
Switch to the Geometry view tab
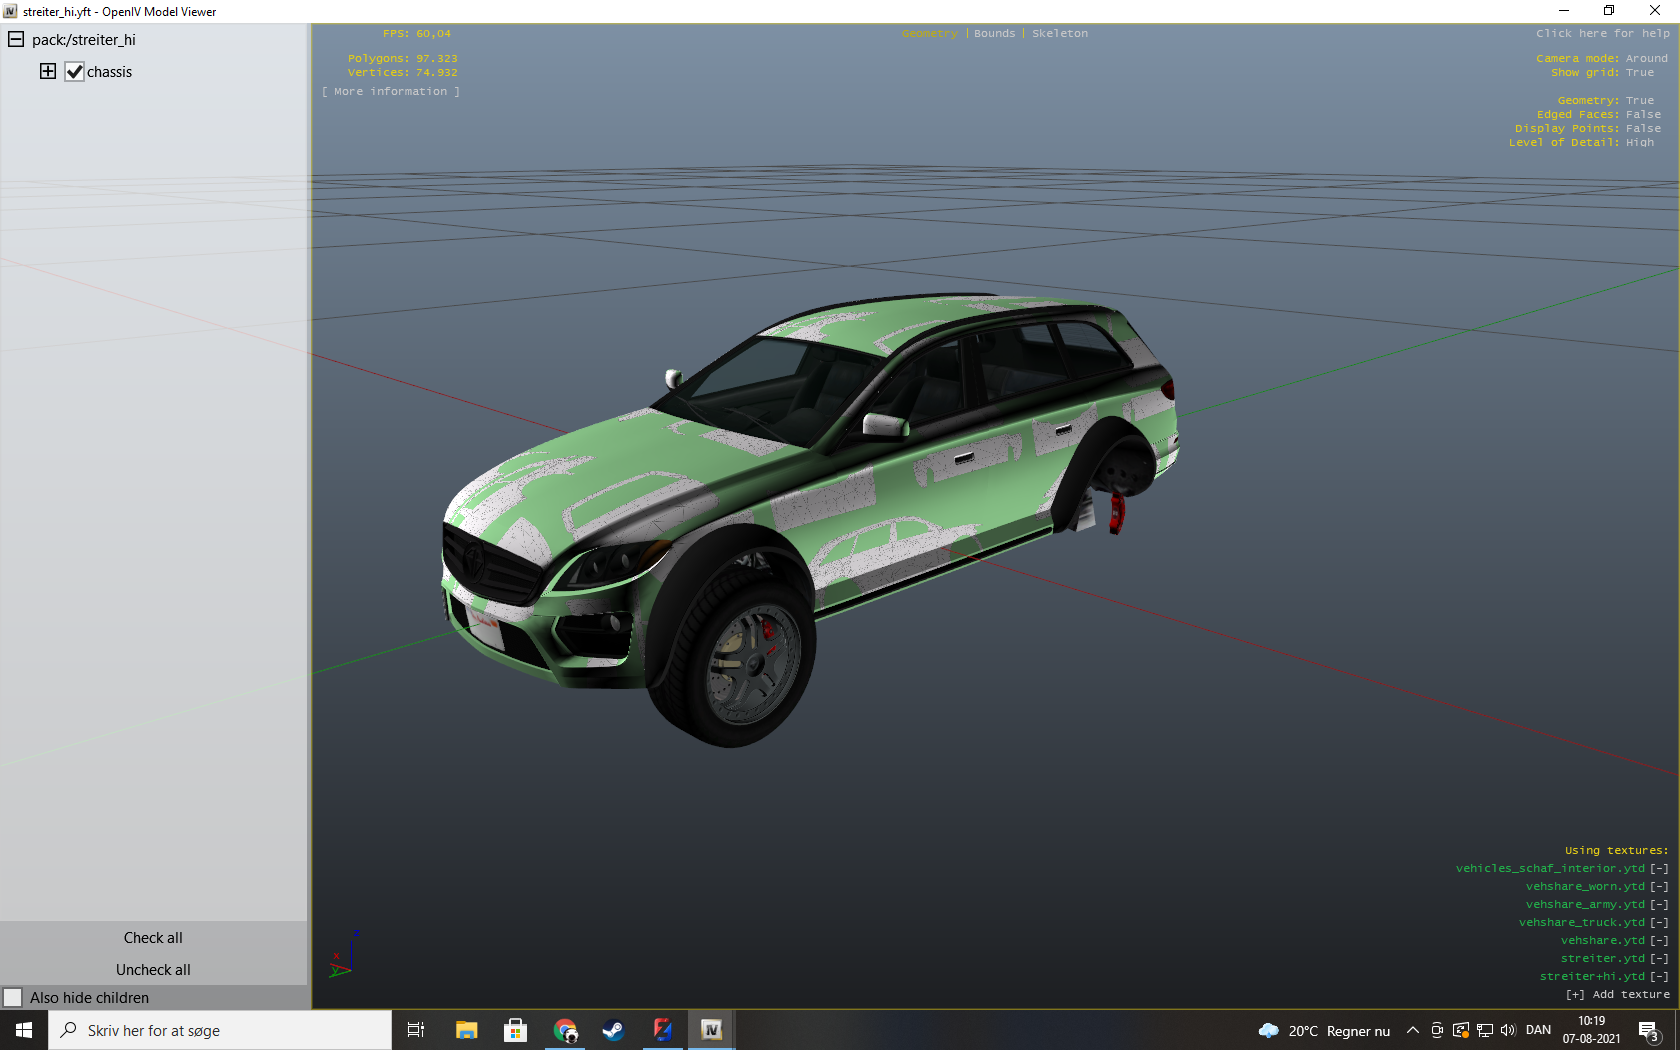(929, 34)
